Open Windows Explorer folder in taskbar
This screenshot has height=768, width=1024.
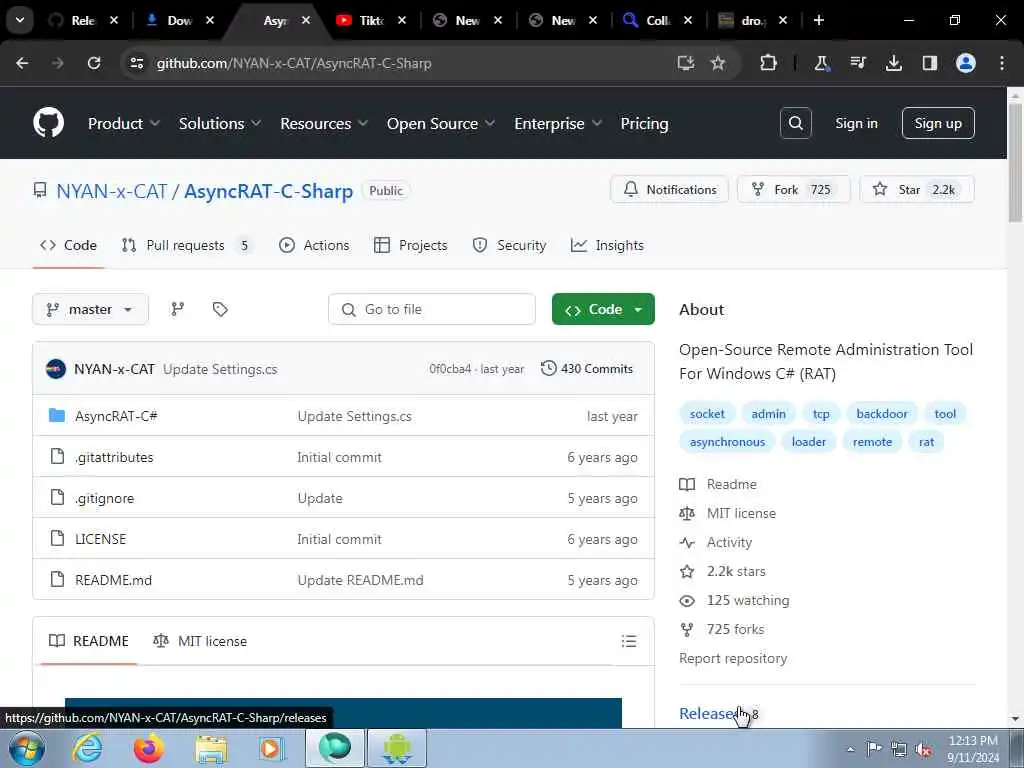210,748
